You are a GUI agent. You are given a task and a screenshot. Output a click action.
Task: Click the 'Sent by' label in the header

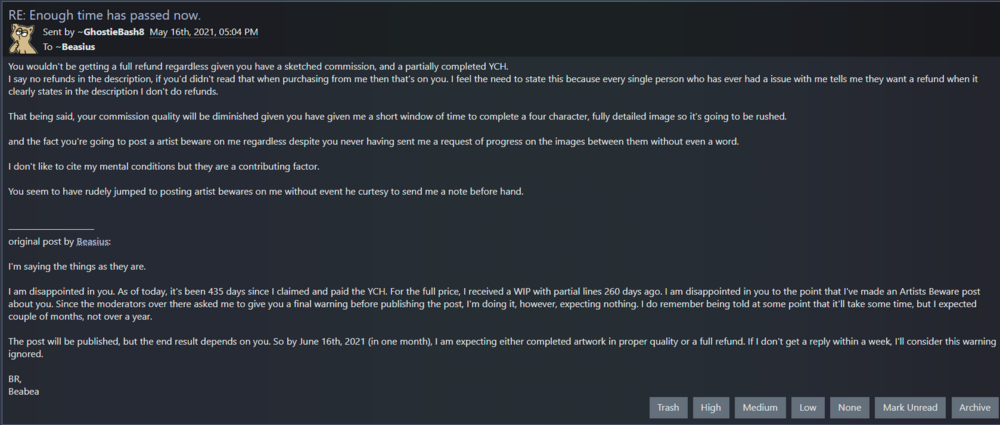click(x=55, y=32)
